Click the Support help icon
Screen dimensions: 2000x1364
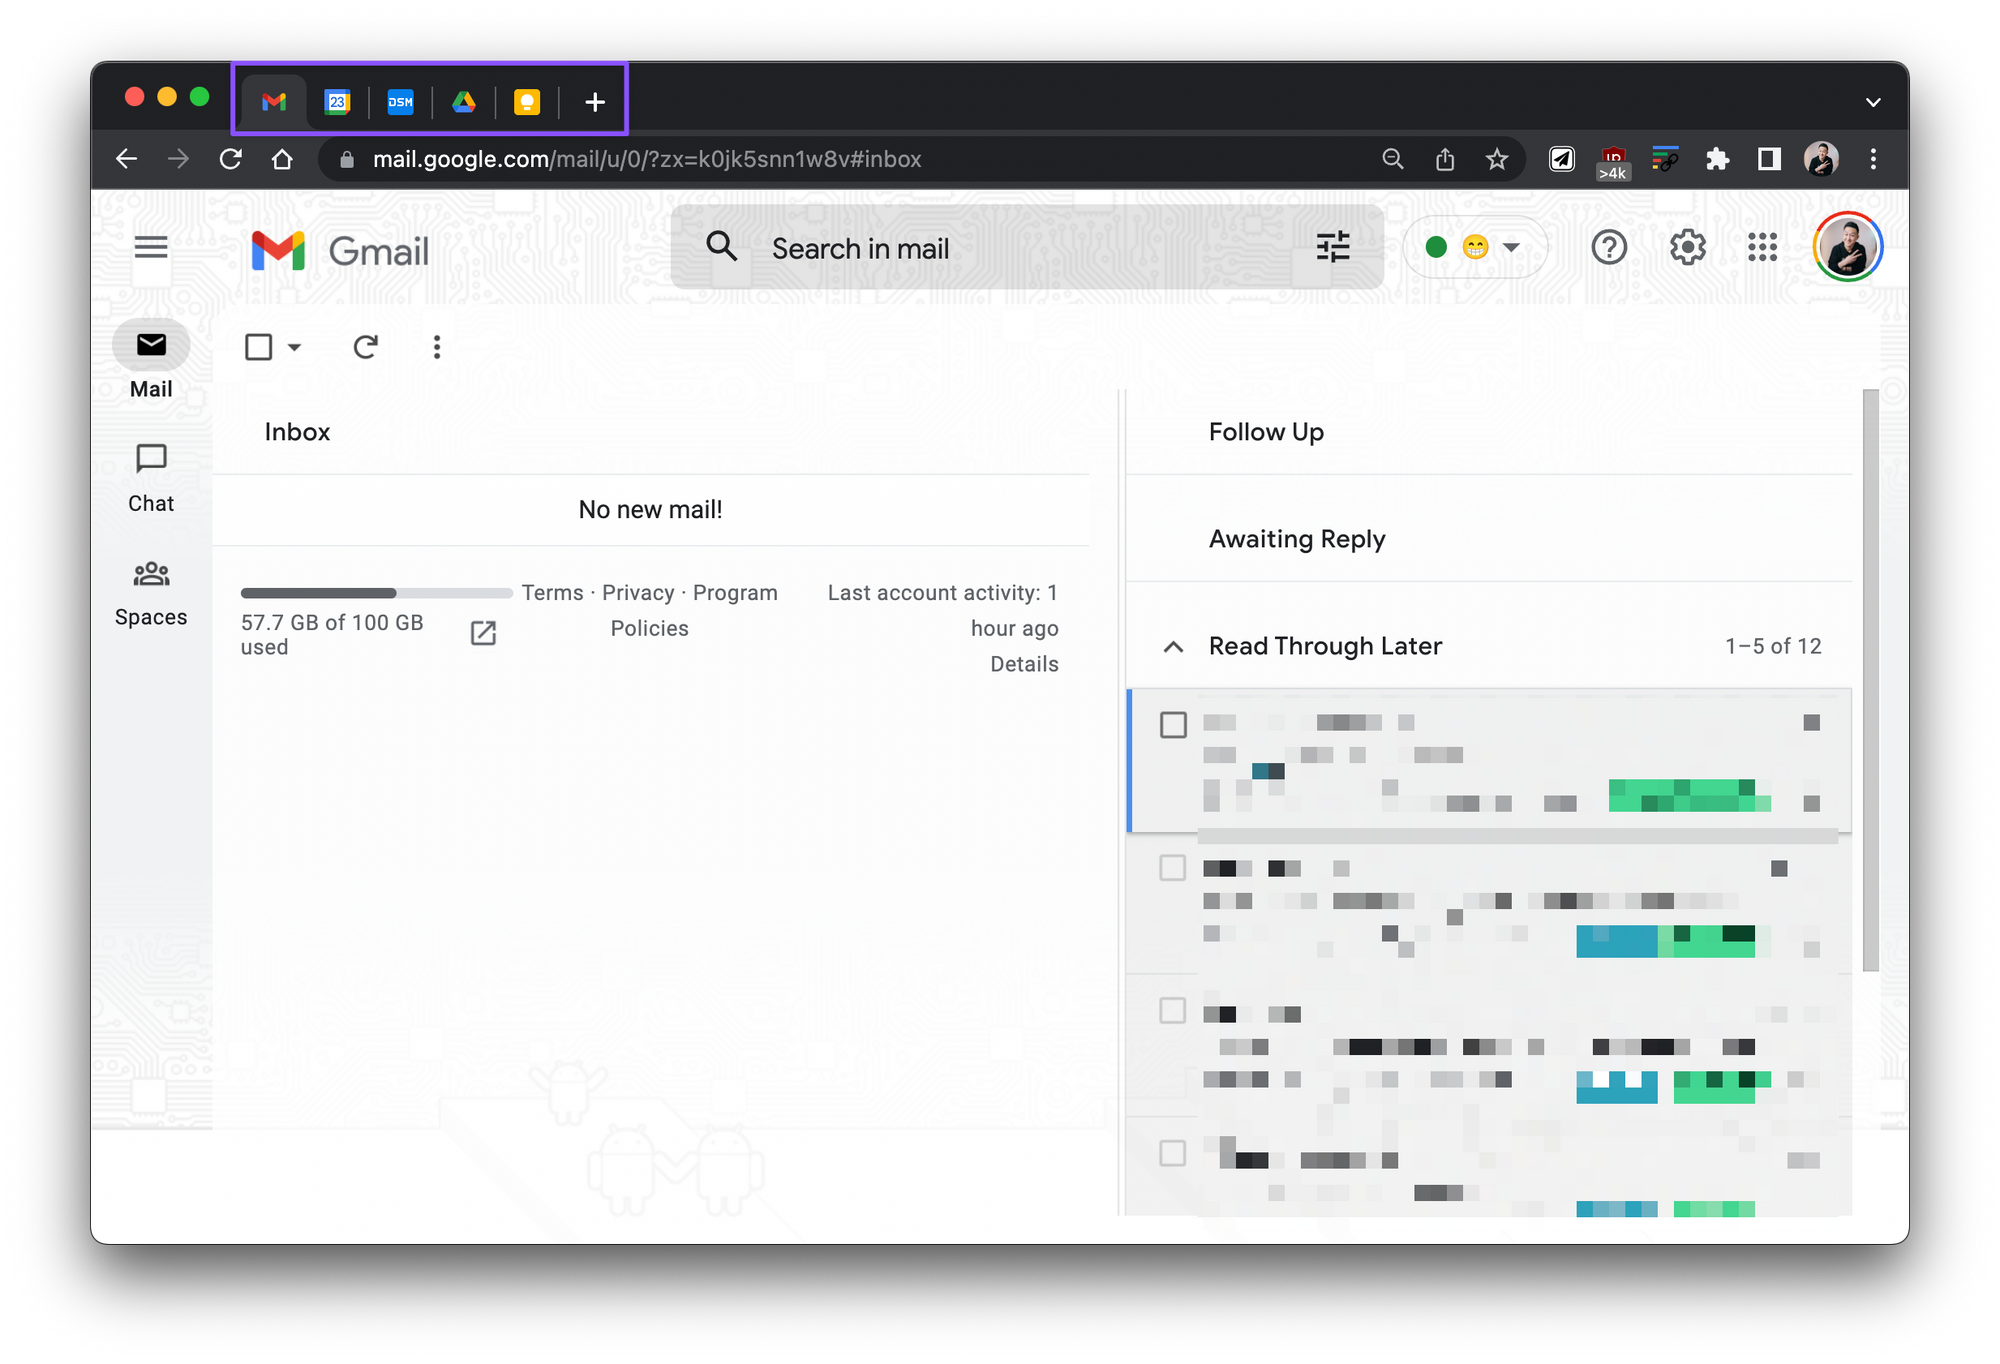1609,247
